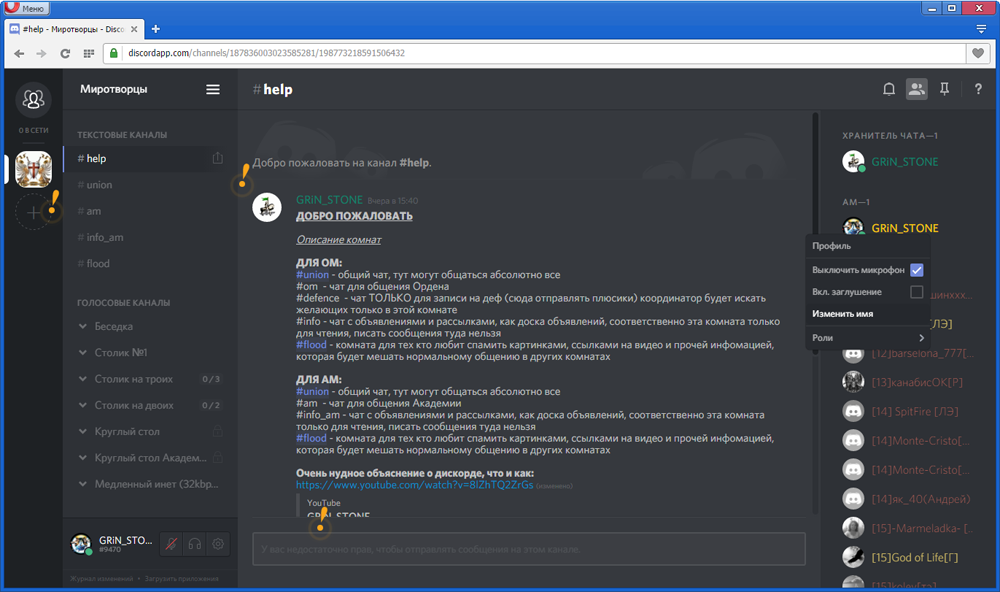Click own avatar in the user panel
This screenshot has height=592, width=1000.
click(x=81, y=544)
